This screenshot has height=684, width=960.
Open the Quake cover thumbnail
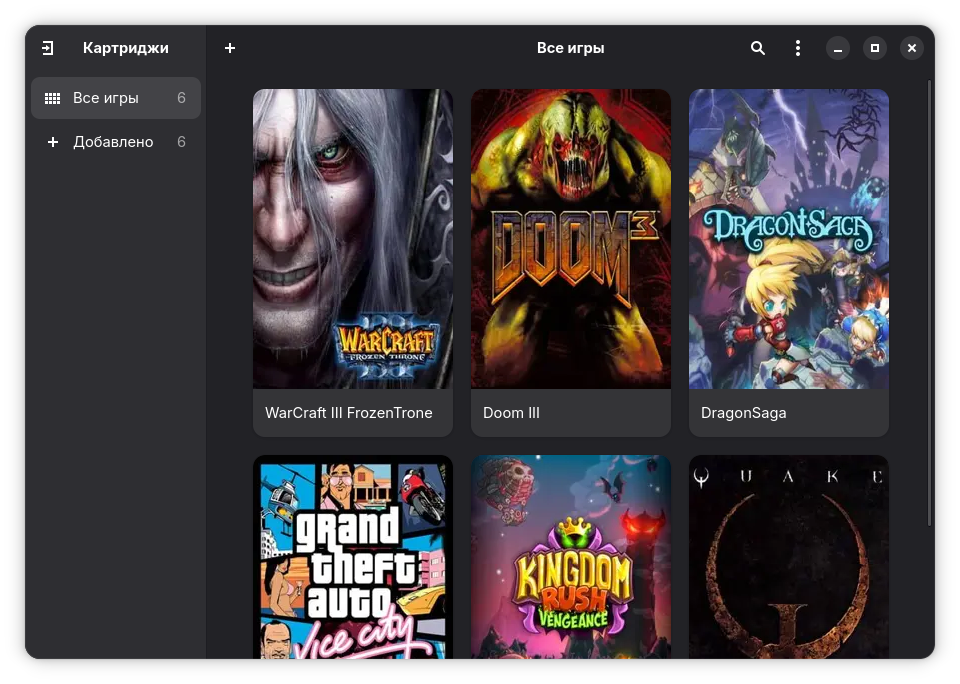tap(789, 557)
